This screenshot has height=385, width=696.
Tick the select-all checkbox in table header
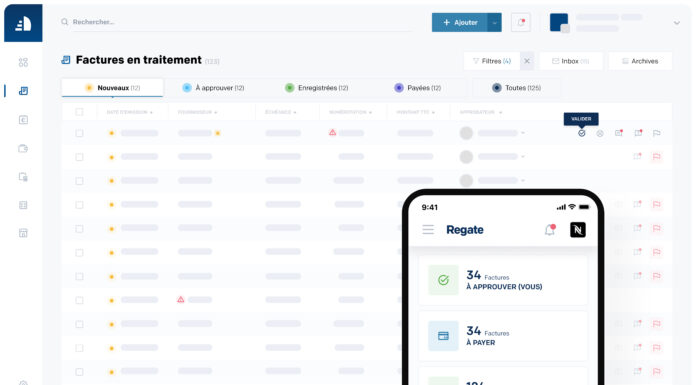pos(79,112)
